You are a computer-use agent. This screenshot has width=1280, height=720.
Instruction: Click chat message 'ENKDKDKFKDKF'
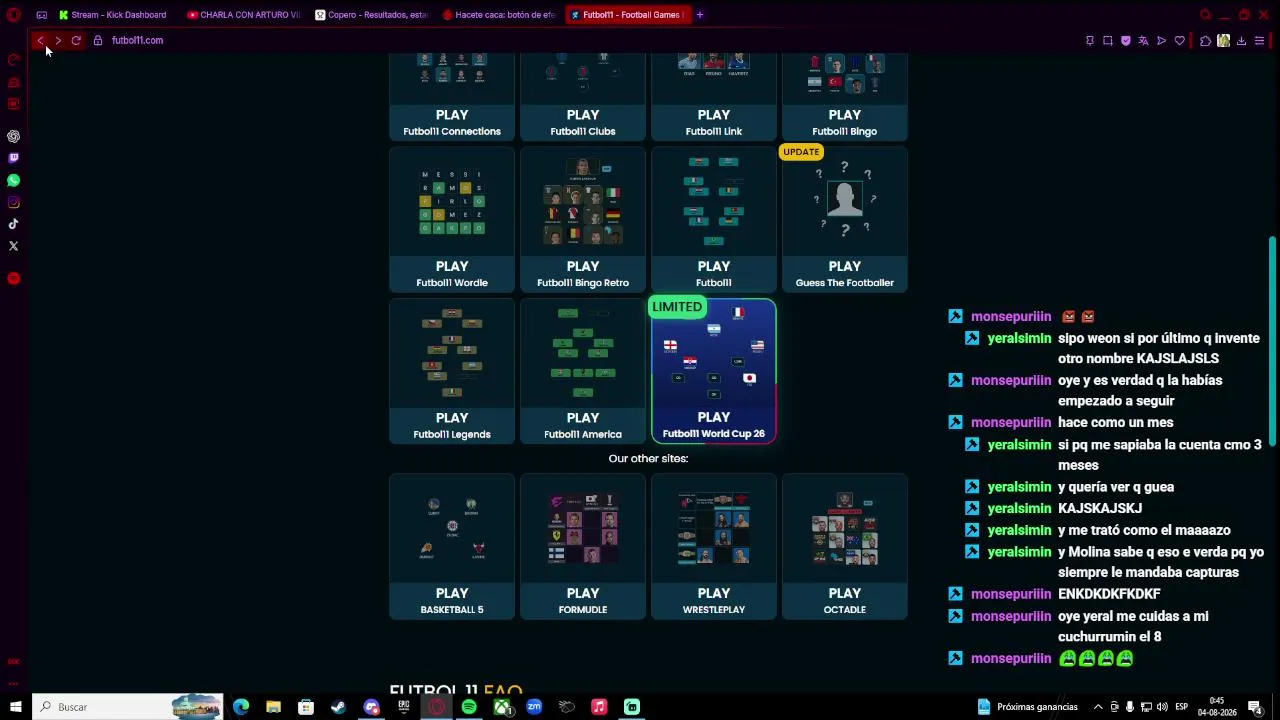click(x=1109, y=594)
